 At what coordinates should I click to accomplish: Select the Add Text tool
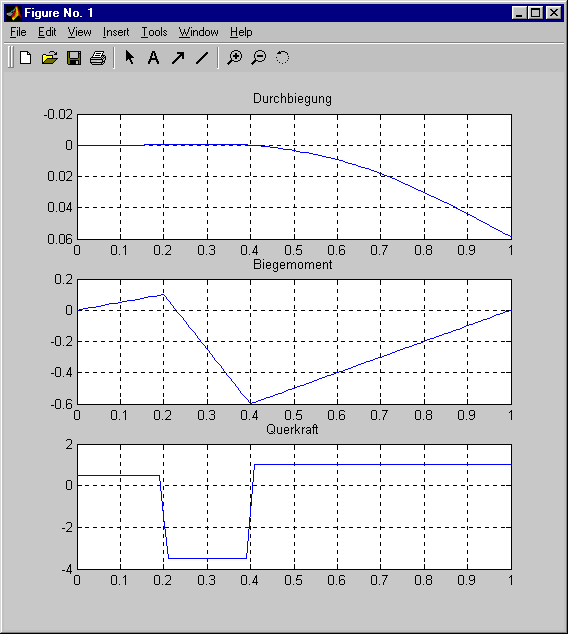click(x=153, y=58)
